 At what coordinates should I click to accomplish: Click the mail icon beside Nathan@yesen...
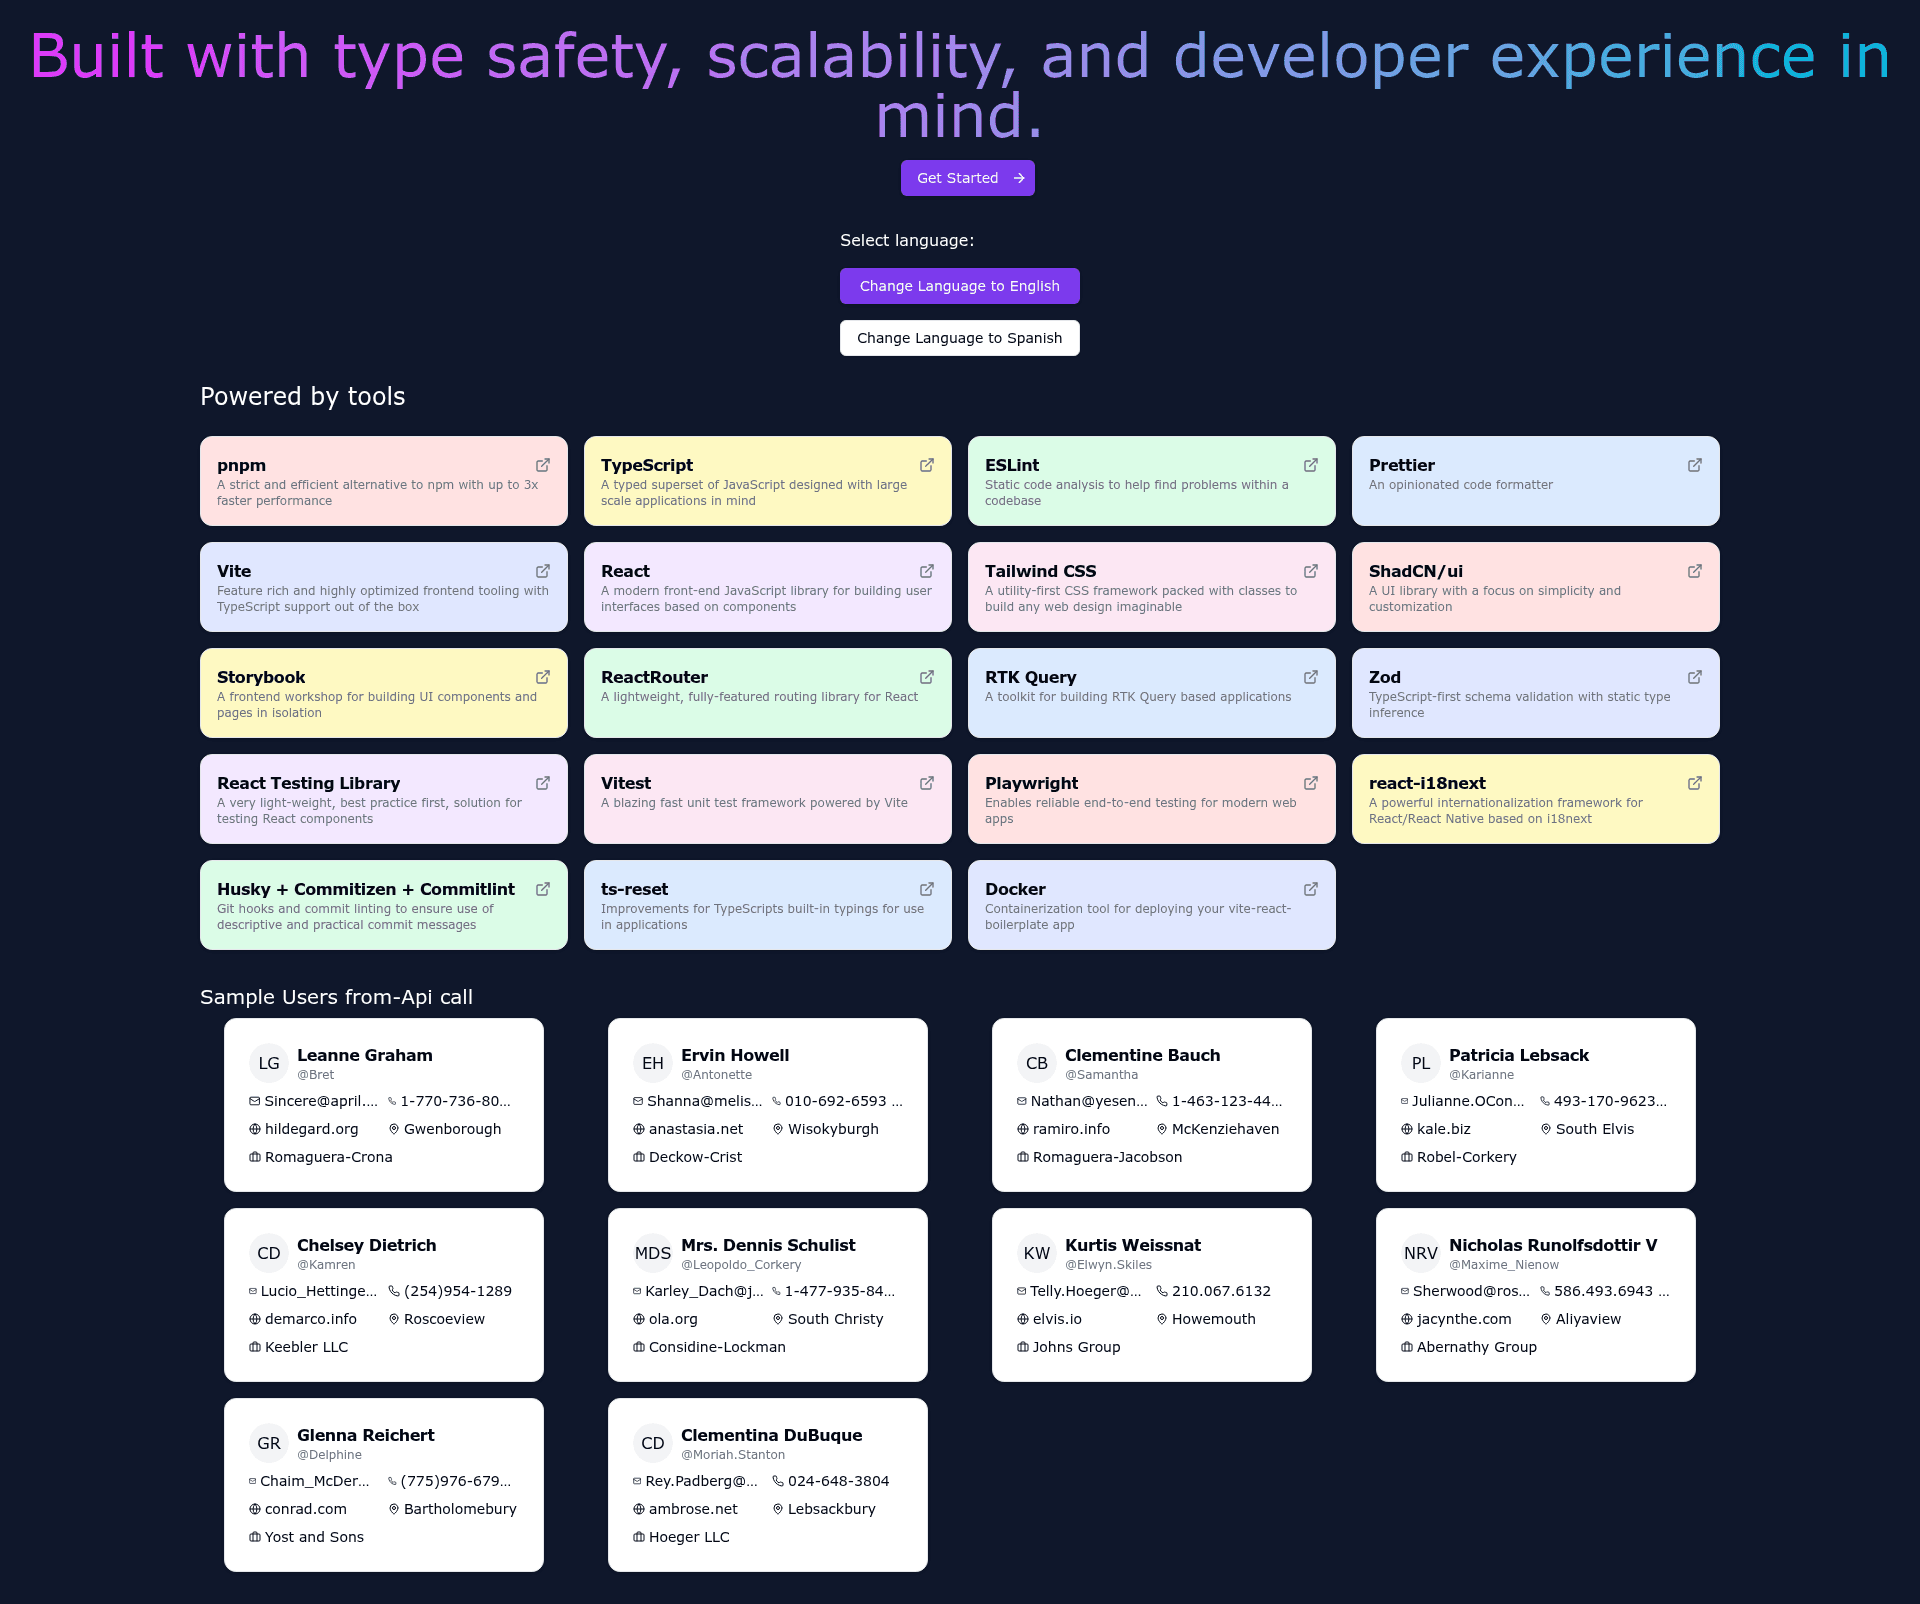(1022, 1101)
